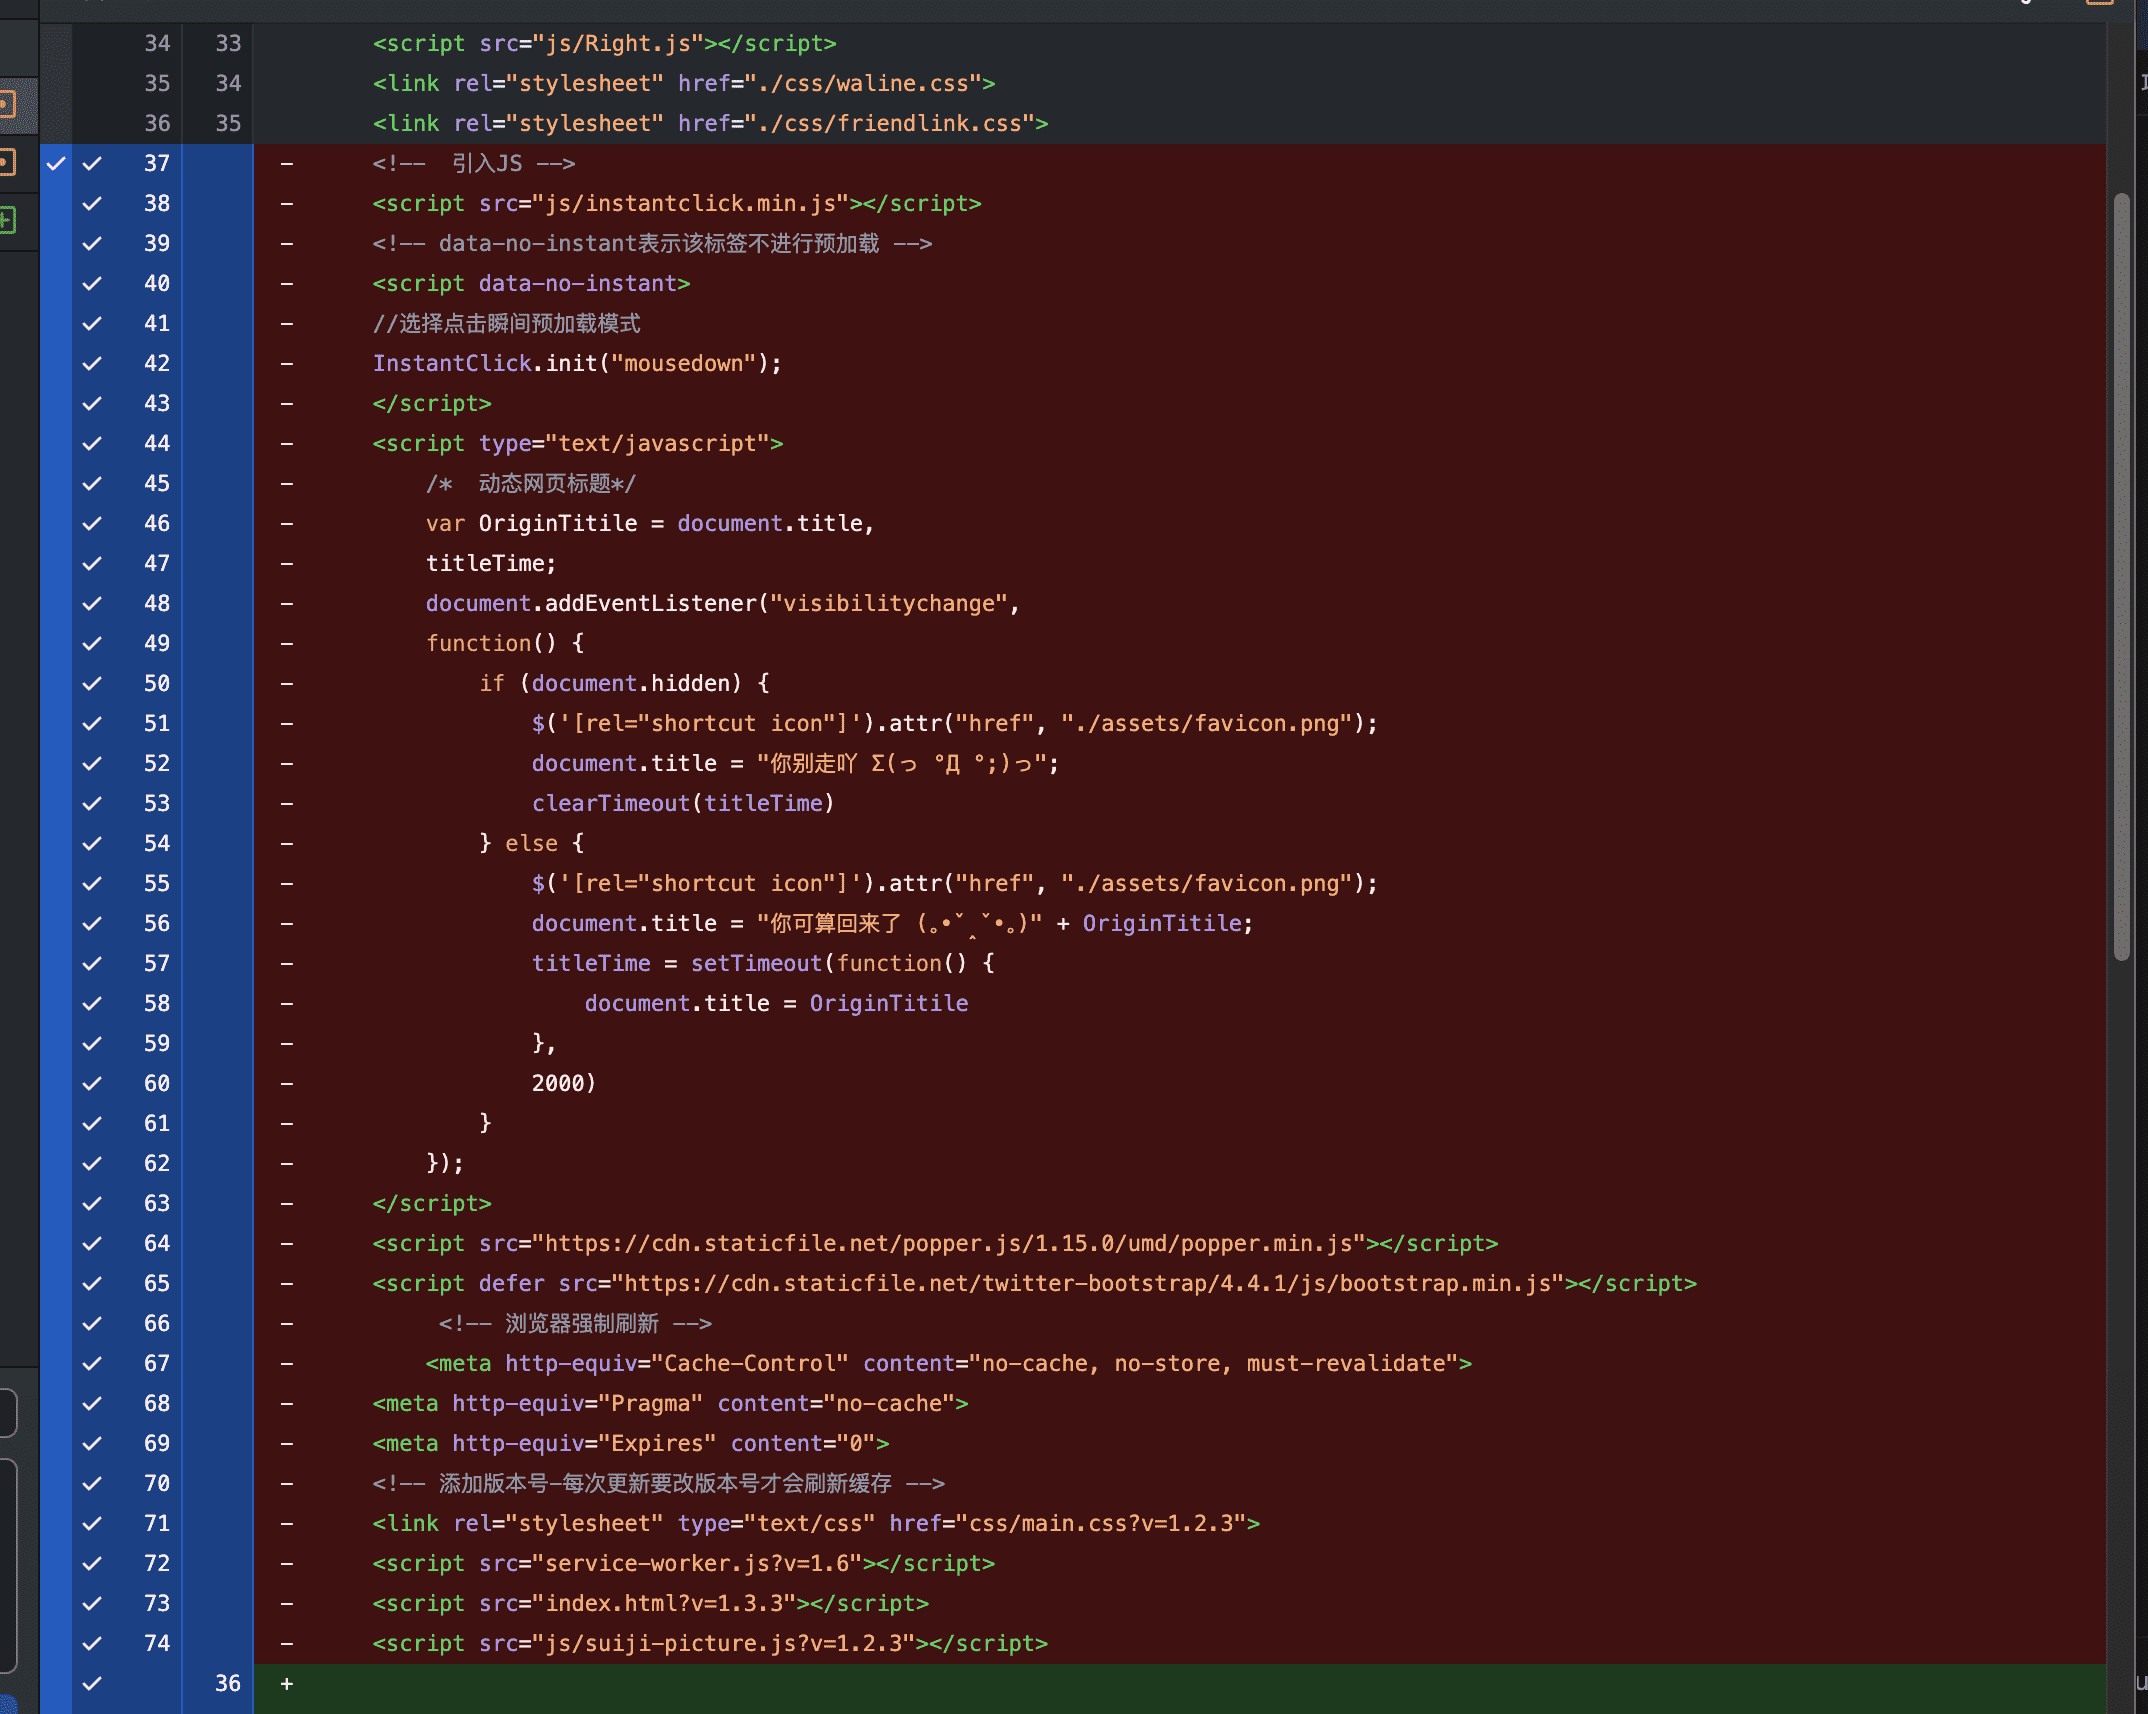
Task: Click the '浏览器强制刷新' comment line
Action: (x=575, y=1323)
